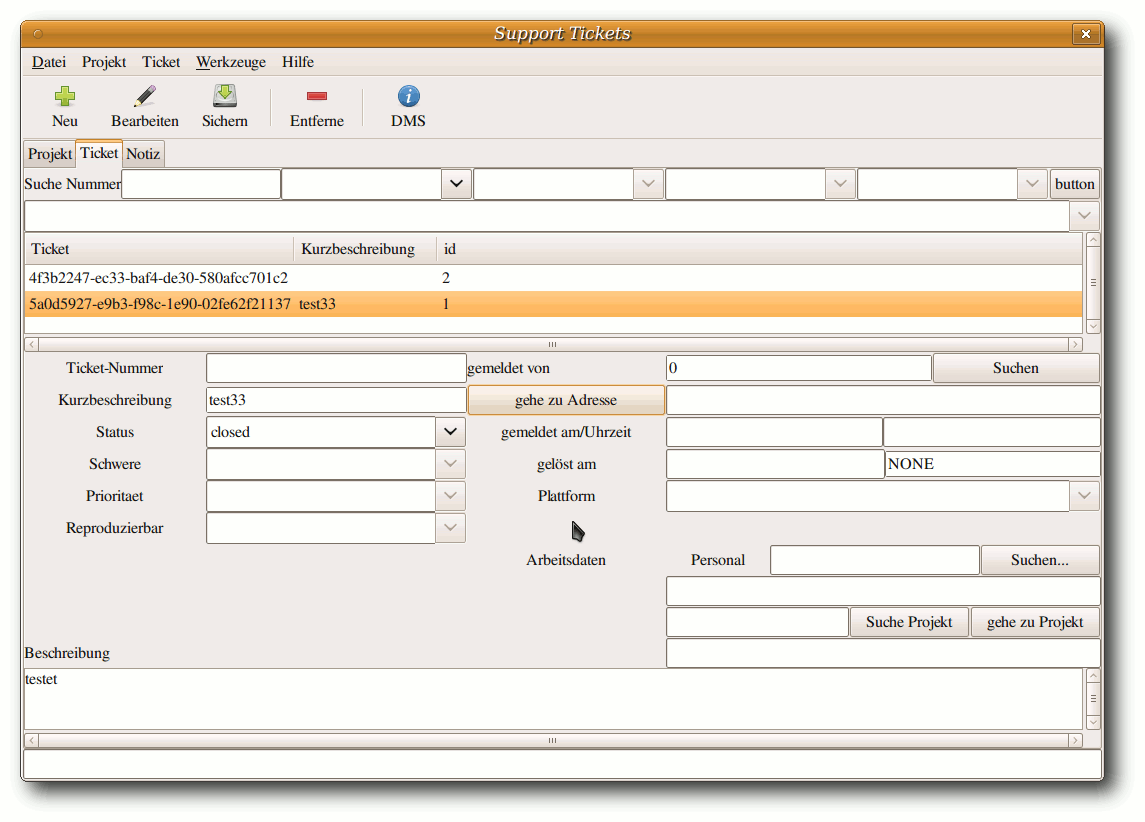Click the Beschreibung vertical scrollbar

(1093, 699)
